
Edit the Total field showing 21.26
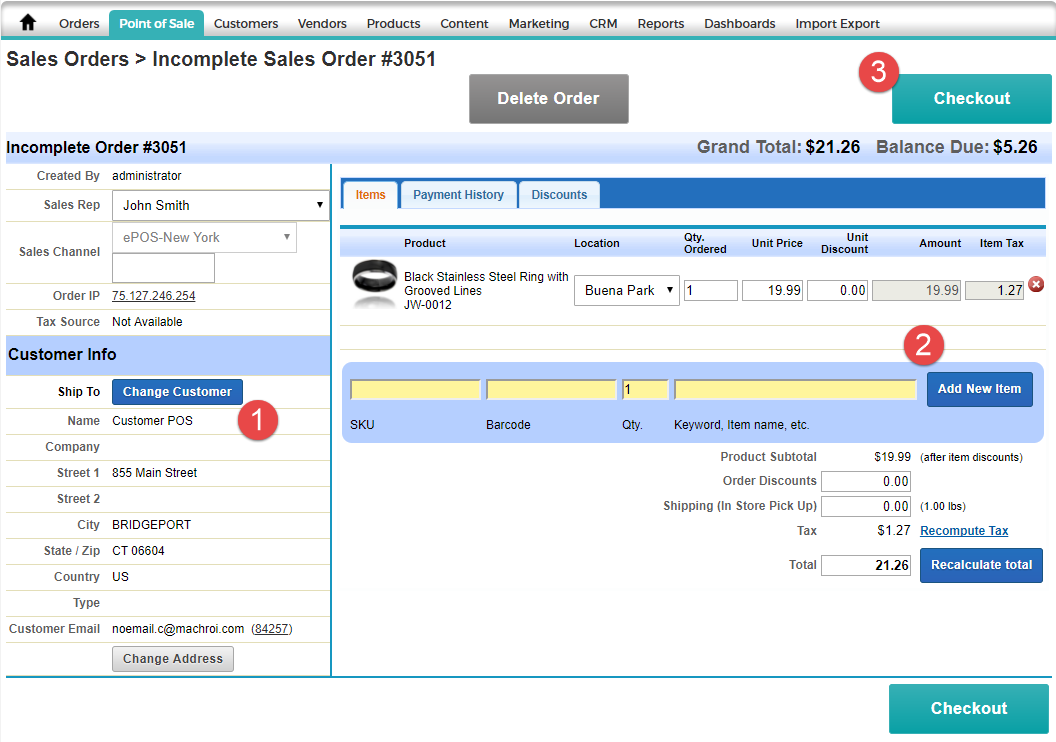(x=865, y=565)
